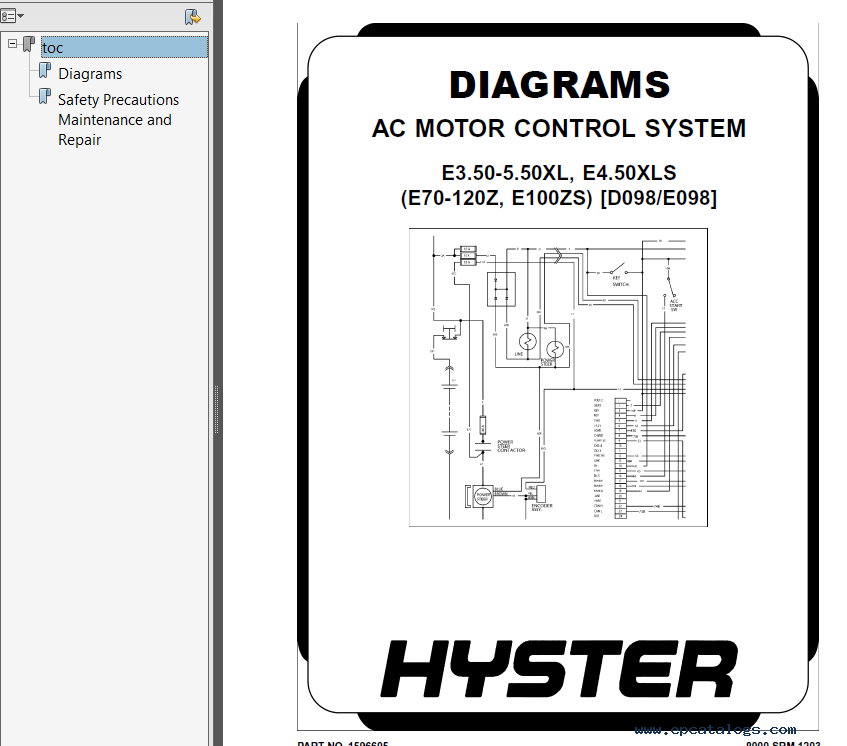Click the toc bookmark ribbon icon
This screenshot has width=847, height=746.
[x=29, y=44]
